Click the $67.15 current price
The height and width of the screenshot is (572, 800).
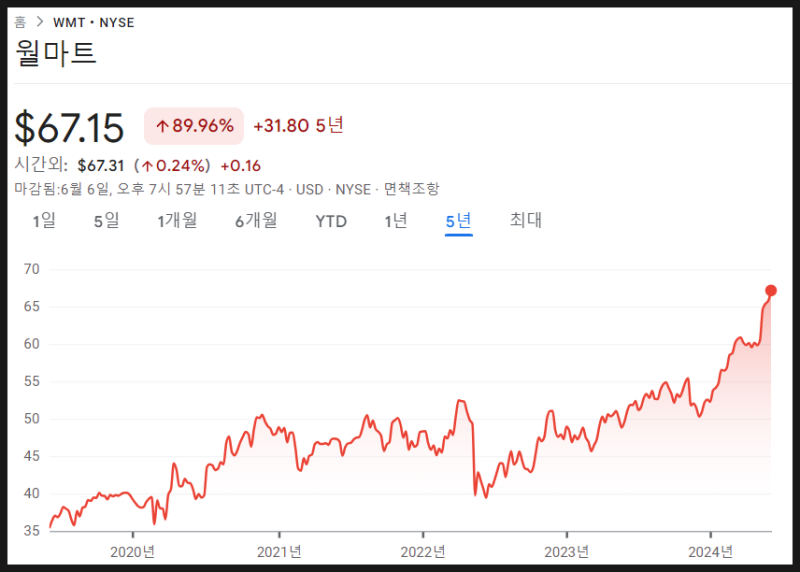[x=69, y=127]
